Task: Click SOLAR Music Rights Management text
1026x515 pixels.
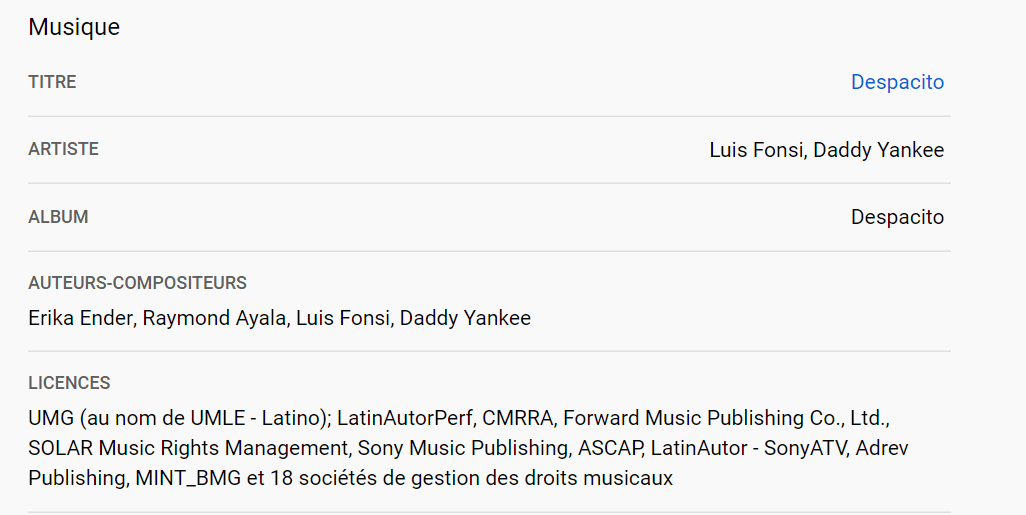Action: coord(188,448)
